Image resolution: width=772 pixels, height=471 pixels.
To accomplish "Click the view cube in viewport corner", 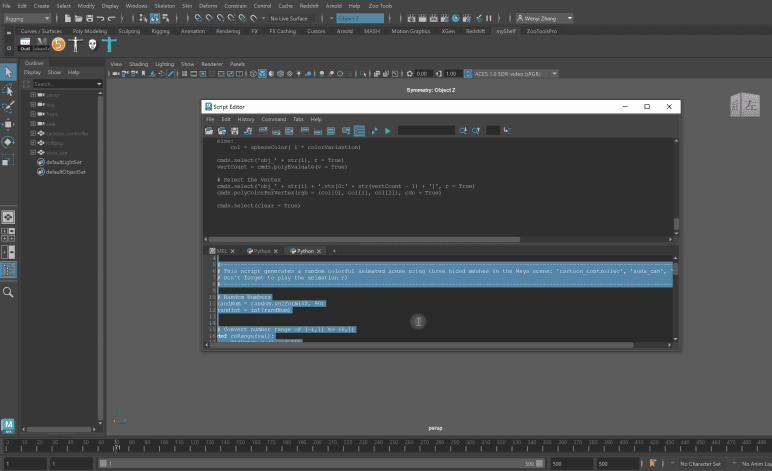I will click(x=744, y=105).
